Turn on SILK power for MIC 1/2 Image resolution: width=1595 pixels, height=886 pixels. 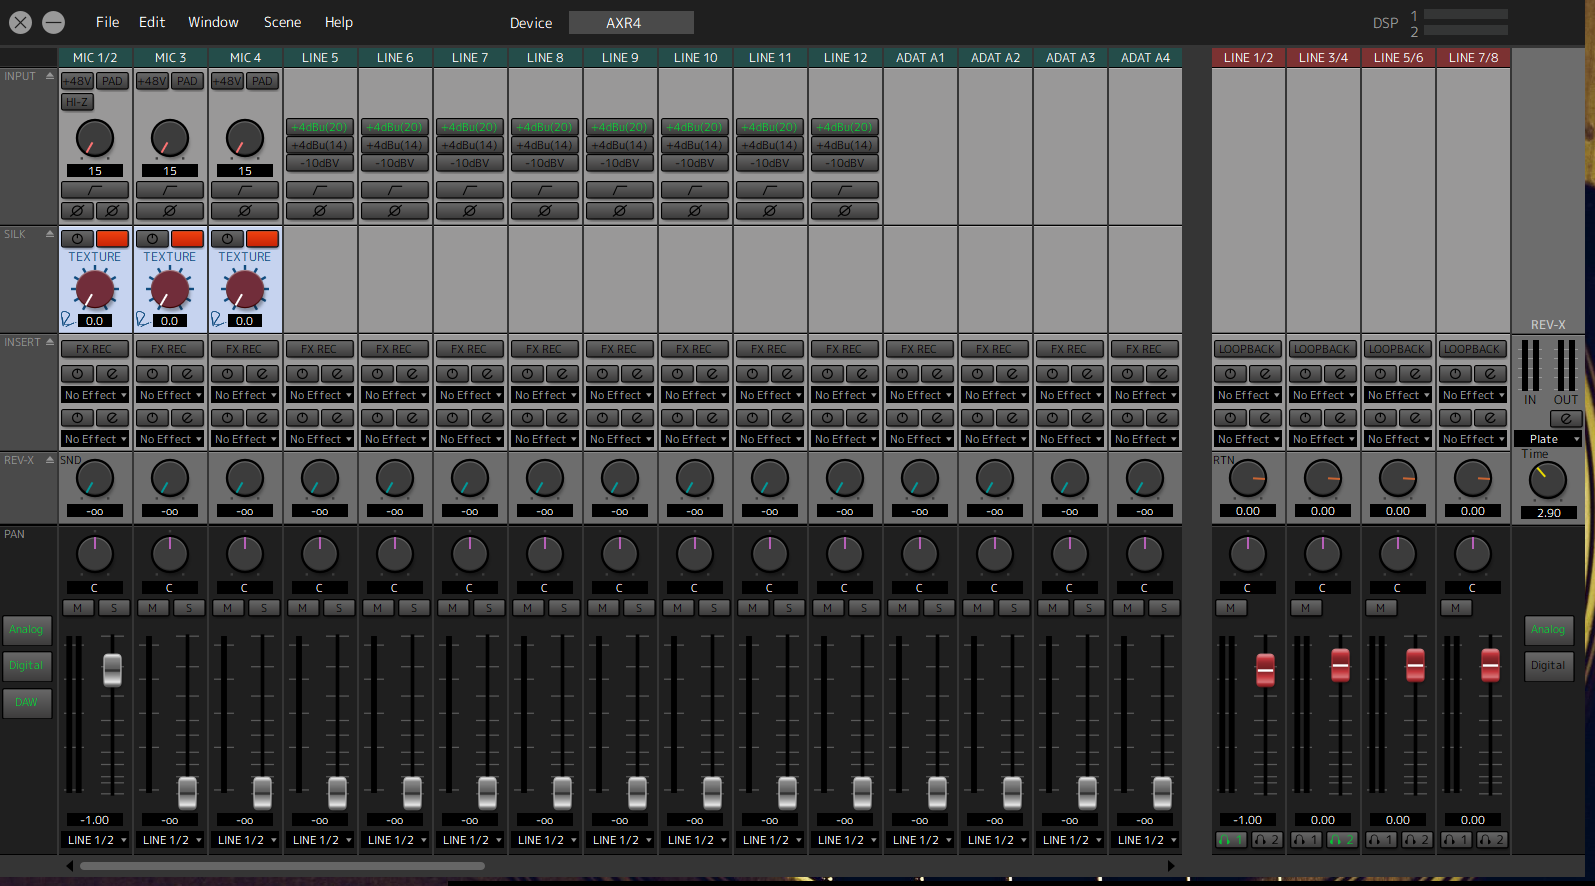tap(77, 239)
